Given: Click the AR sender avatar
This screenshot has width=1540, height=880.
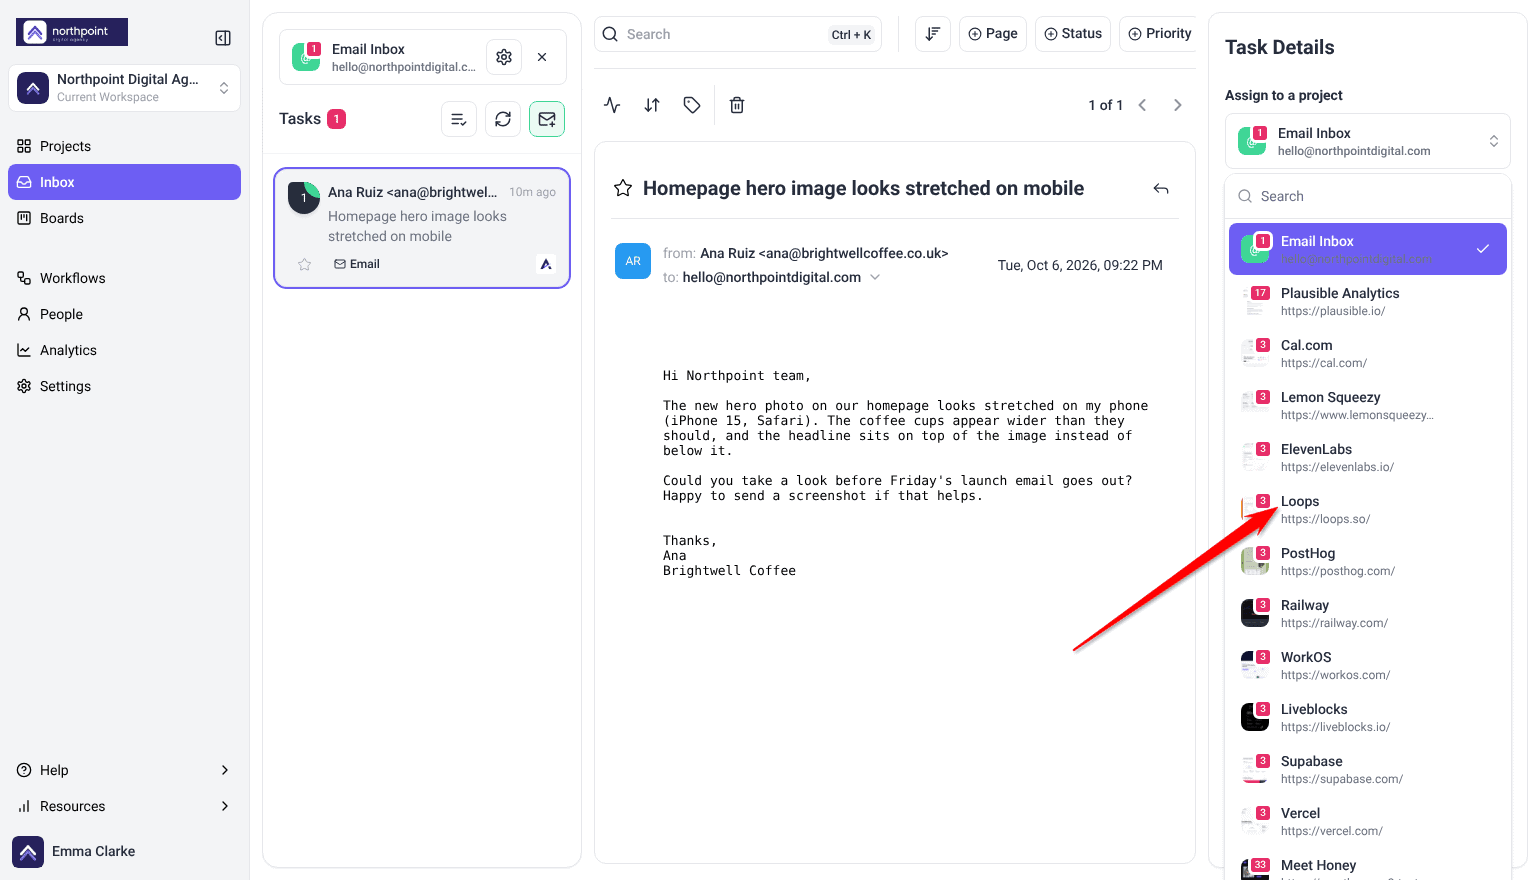Looking at the screenshot, I should pyautogui.click(x=633, y=261).
